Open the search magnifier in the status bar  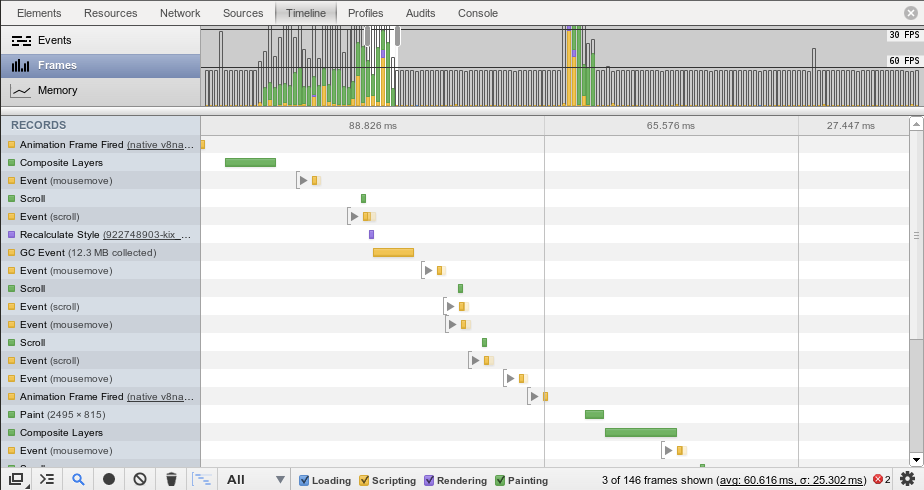click(78, 479)
